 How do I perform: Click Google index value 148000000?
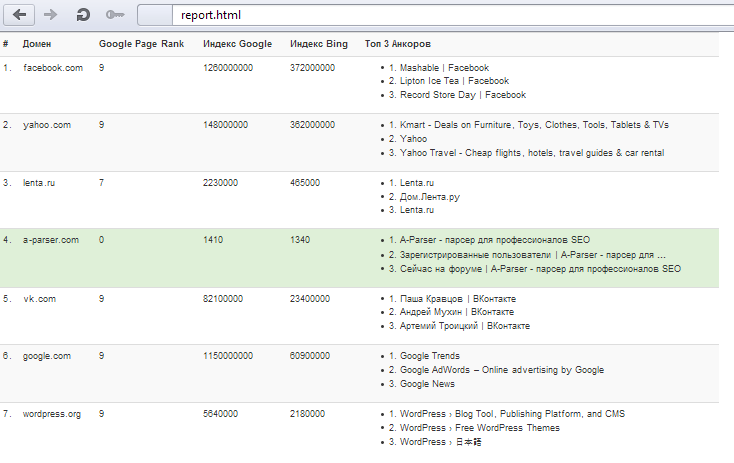225,125
